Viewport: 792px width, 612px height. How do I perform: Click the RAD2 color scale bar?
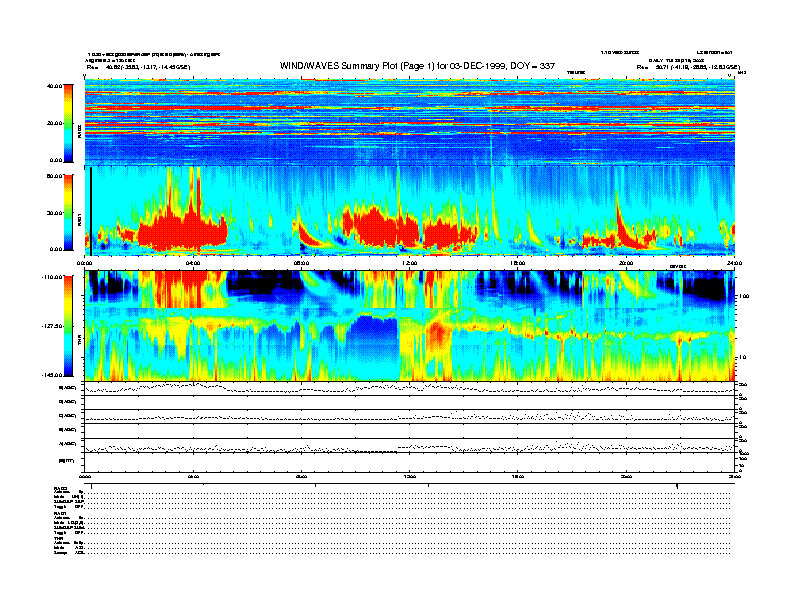(x=68, y=123)
